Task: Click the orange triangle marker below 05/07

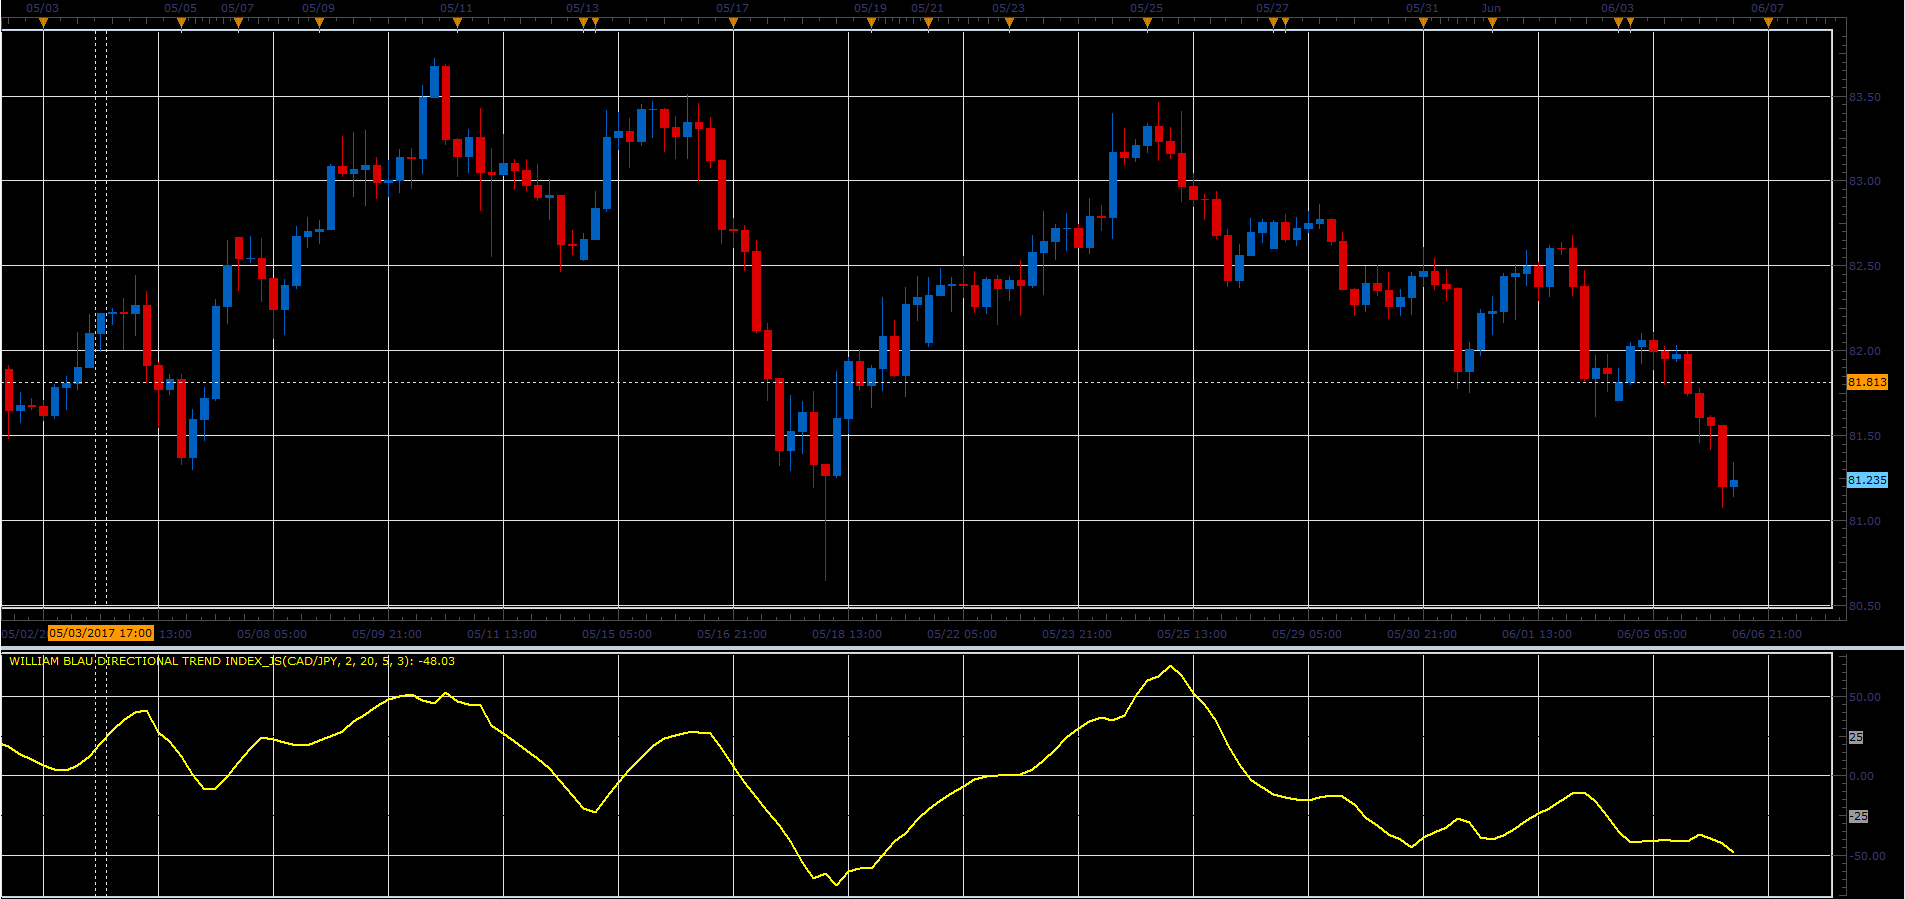Action: pyautogui.click(x=238, y=23)
